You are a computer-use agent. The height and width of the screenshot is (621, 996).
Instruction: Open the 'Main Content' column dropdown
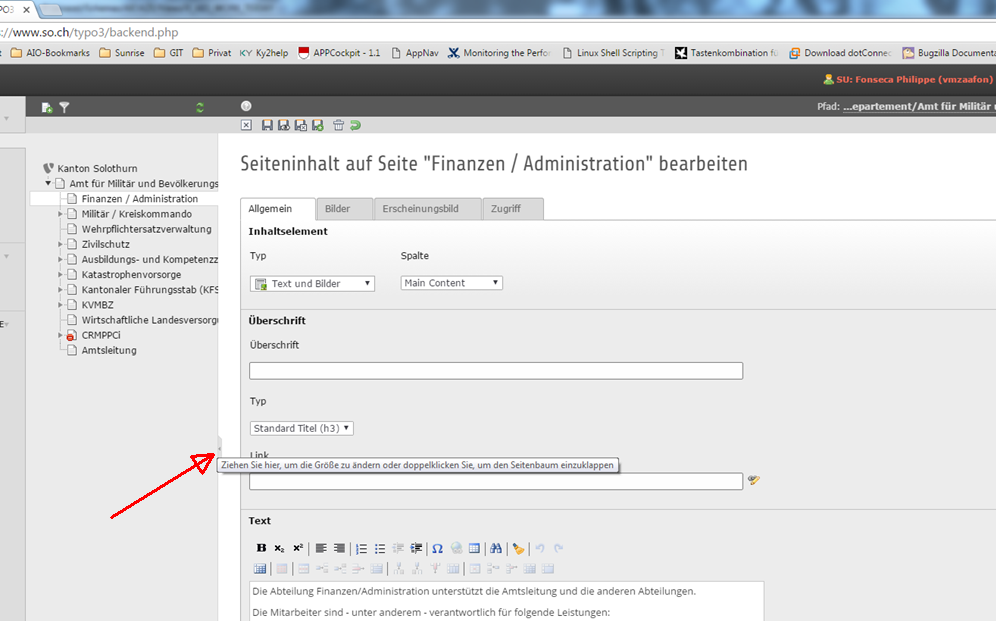pyautogui.click(x=451, y=283)
